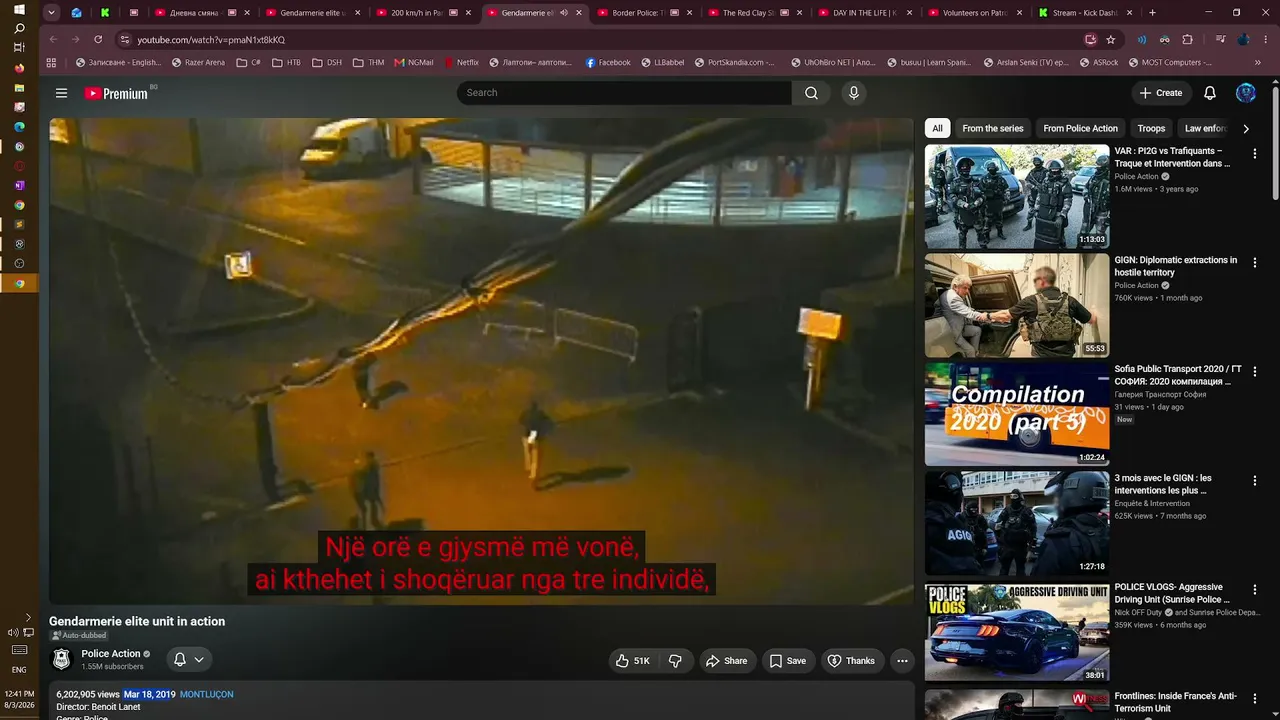Save the video to a playlist
The image size is (1280, 720).
[787, 661]
